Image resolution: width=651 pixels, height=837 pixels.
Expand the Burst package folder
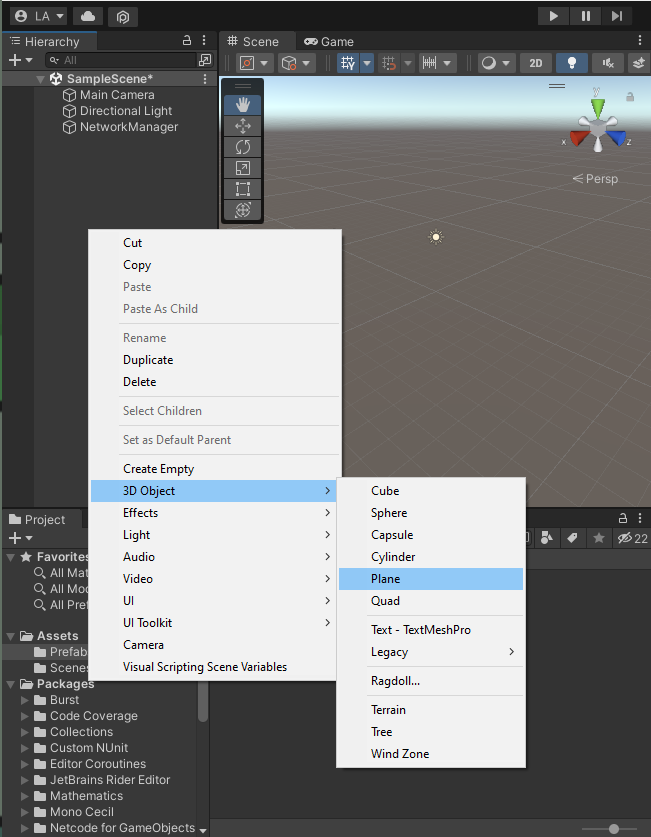[x=25, y=700]
